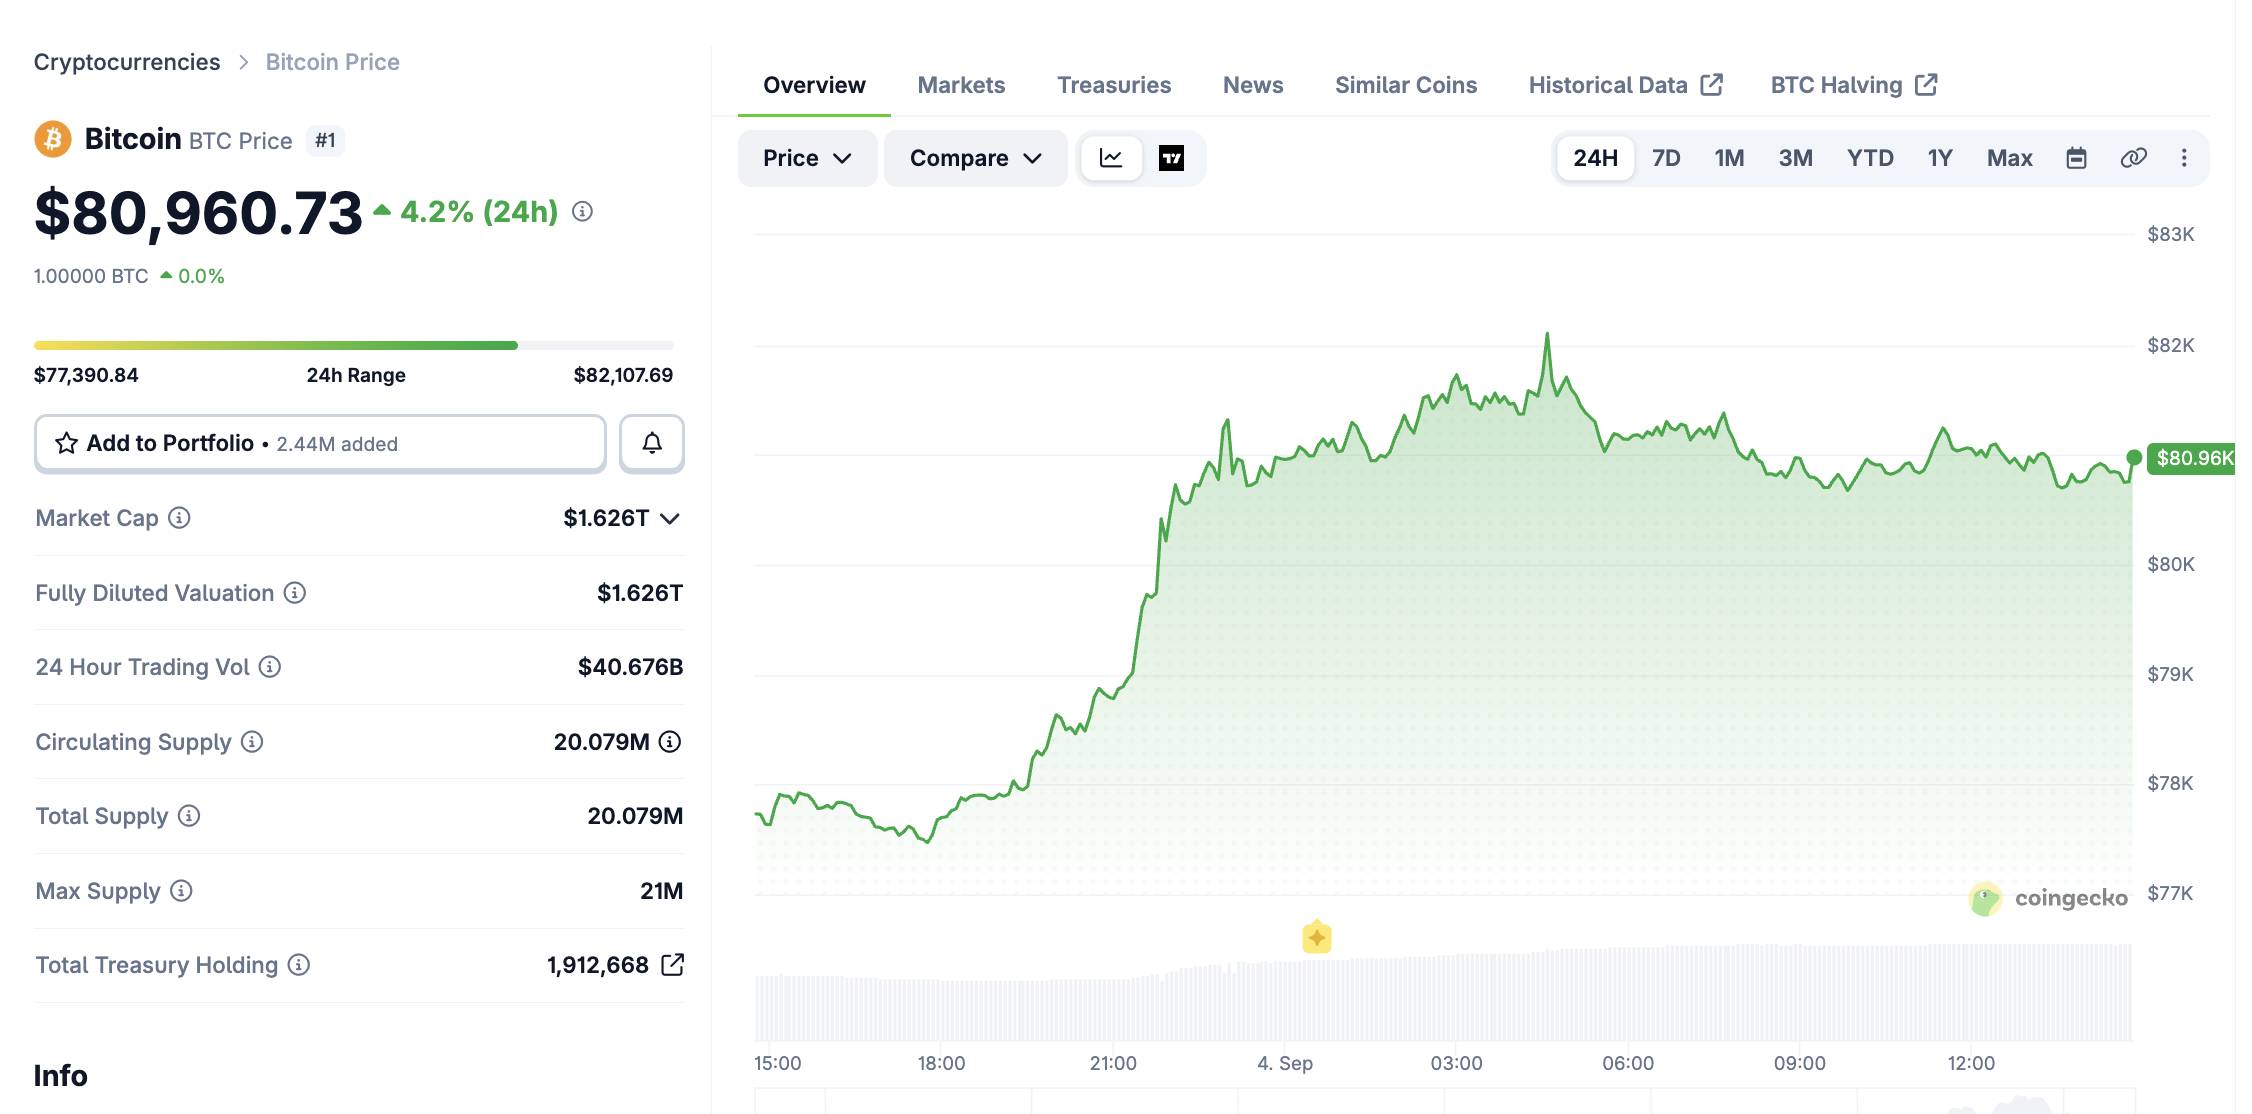Open the Historical Data tab
The width and height of the screenshot is (2252, 1114).
pyautogui.click(x=1625, y=85)
